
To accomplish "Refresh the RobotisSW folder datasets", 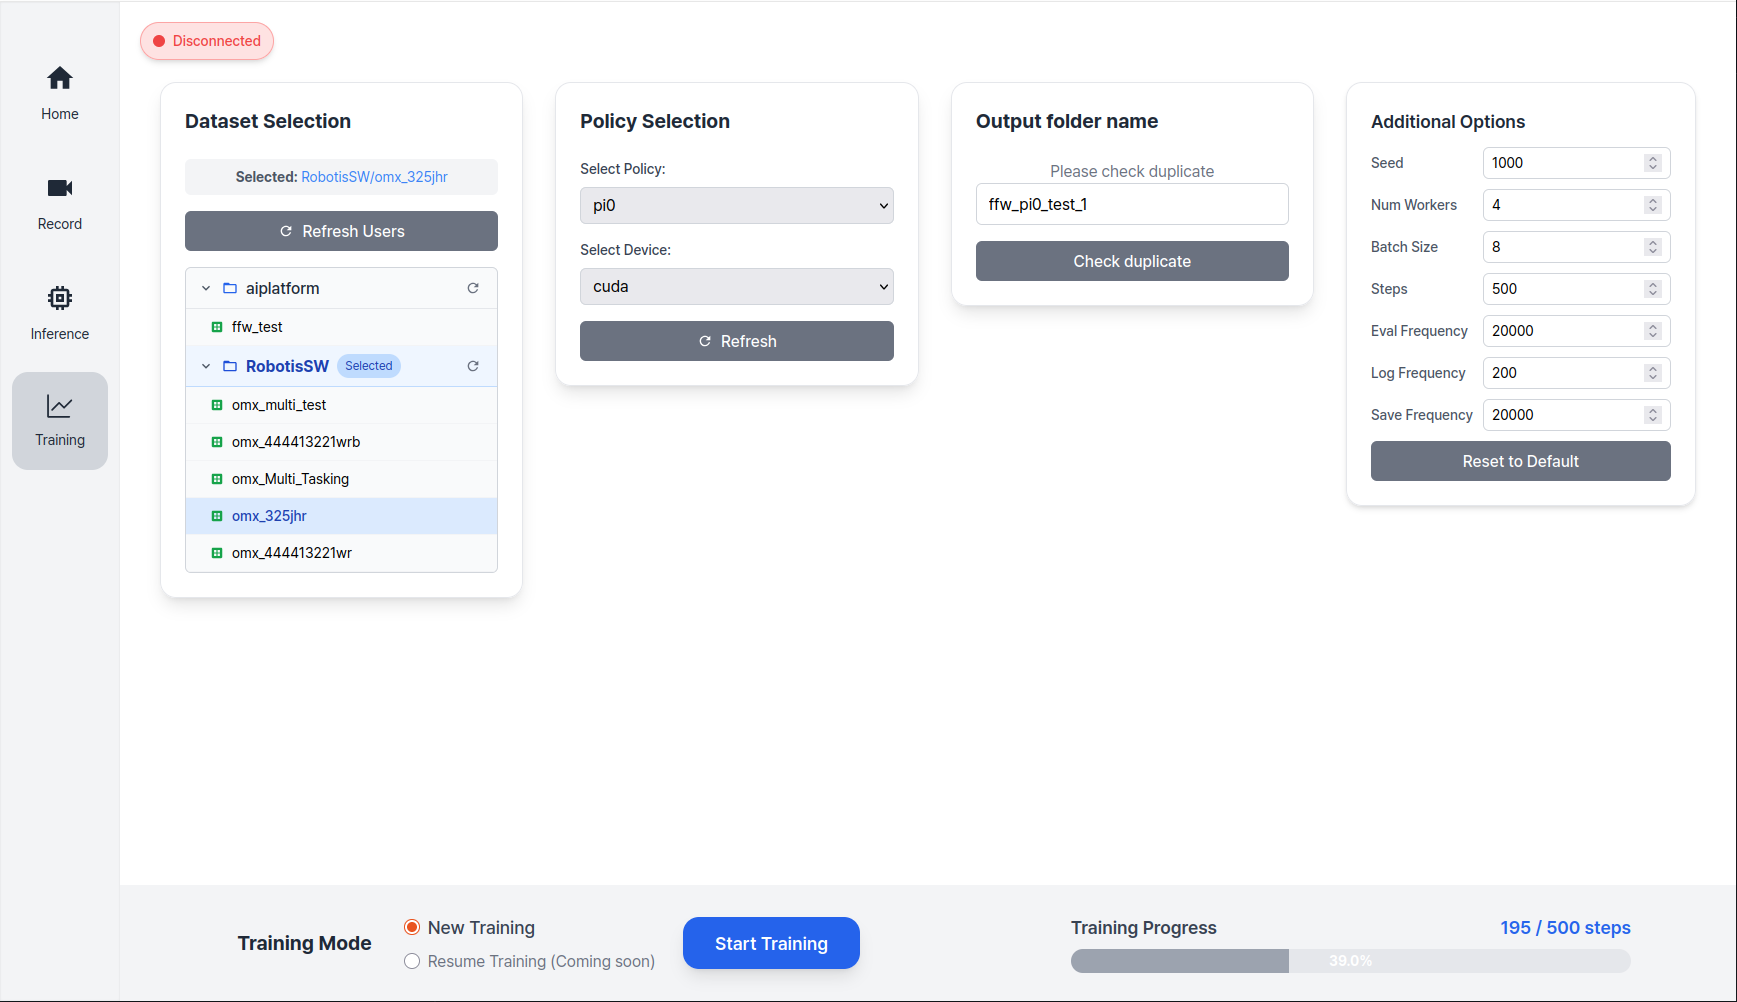I will [473, 366].
